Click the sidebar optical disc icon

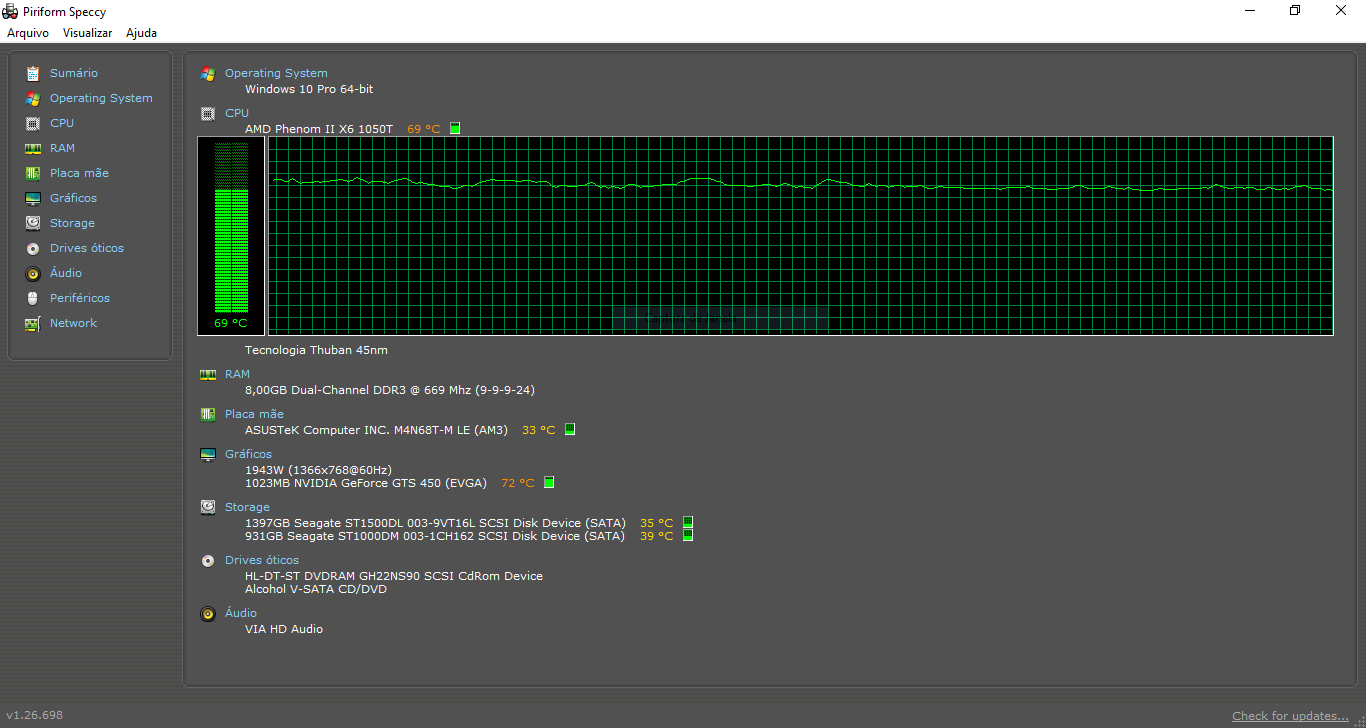click(33, 248)
